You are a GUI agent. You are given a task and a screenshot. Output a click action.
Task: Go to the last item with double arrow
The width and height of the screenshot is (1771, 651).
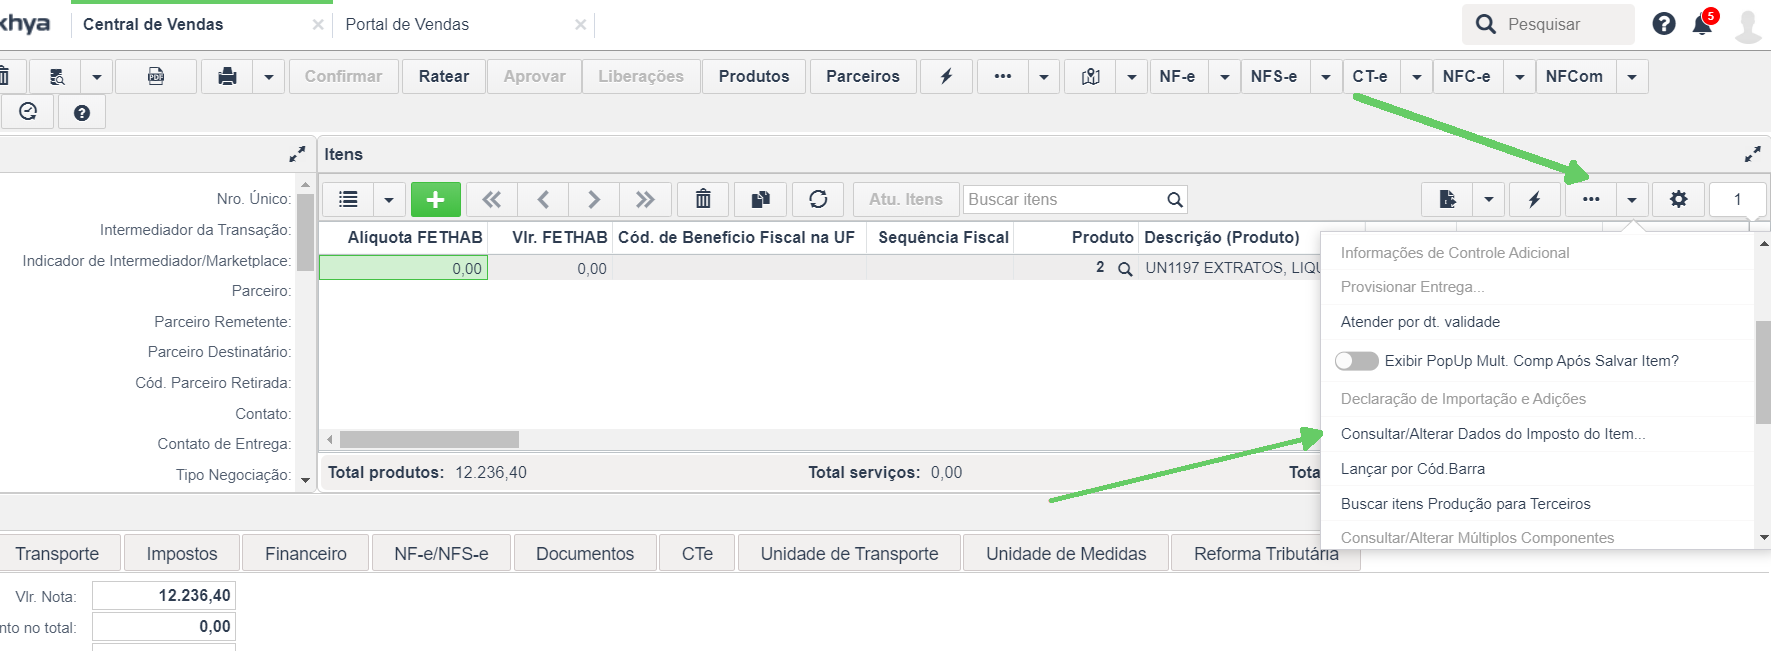point(645,199)
